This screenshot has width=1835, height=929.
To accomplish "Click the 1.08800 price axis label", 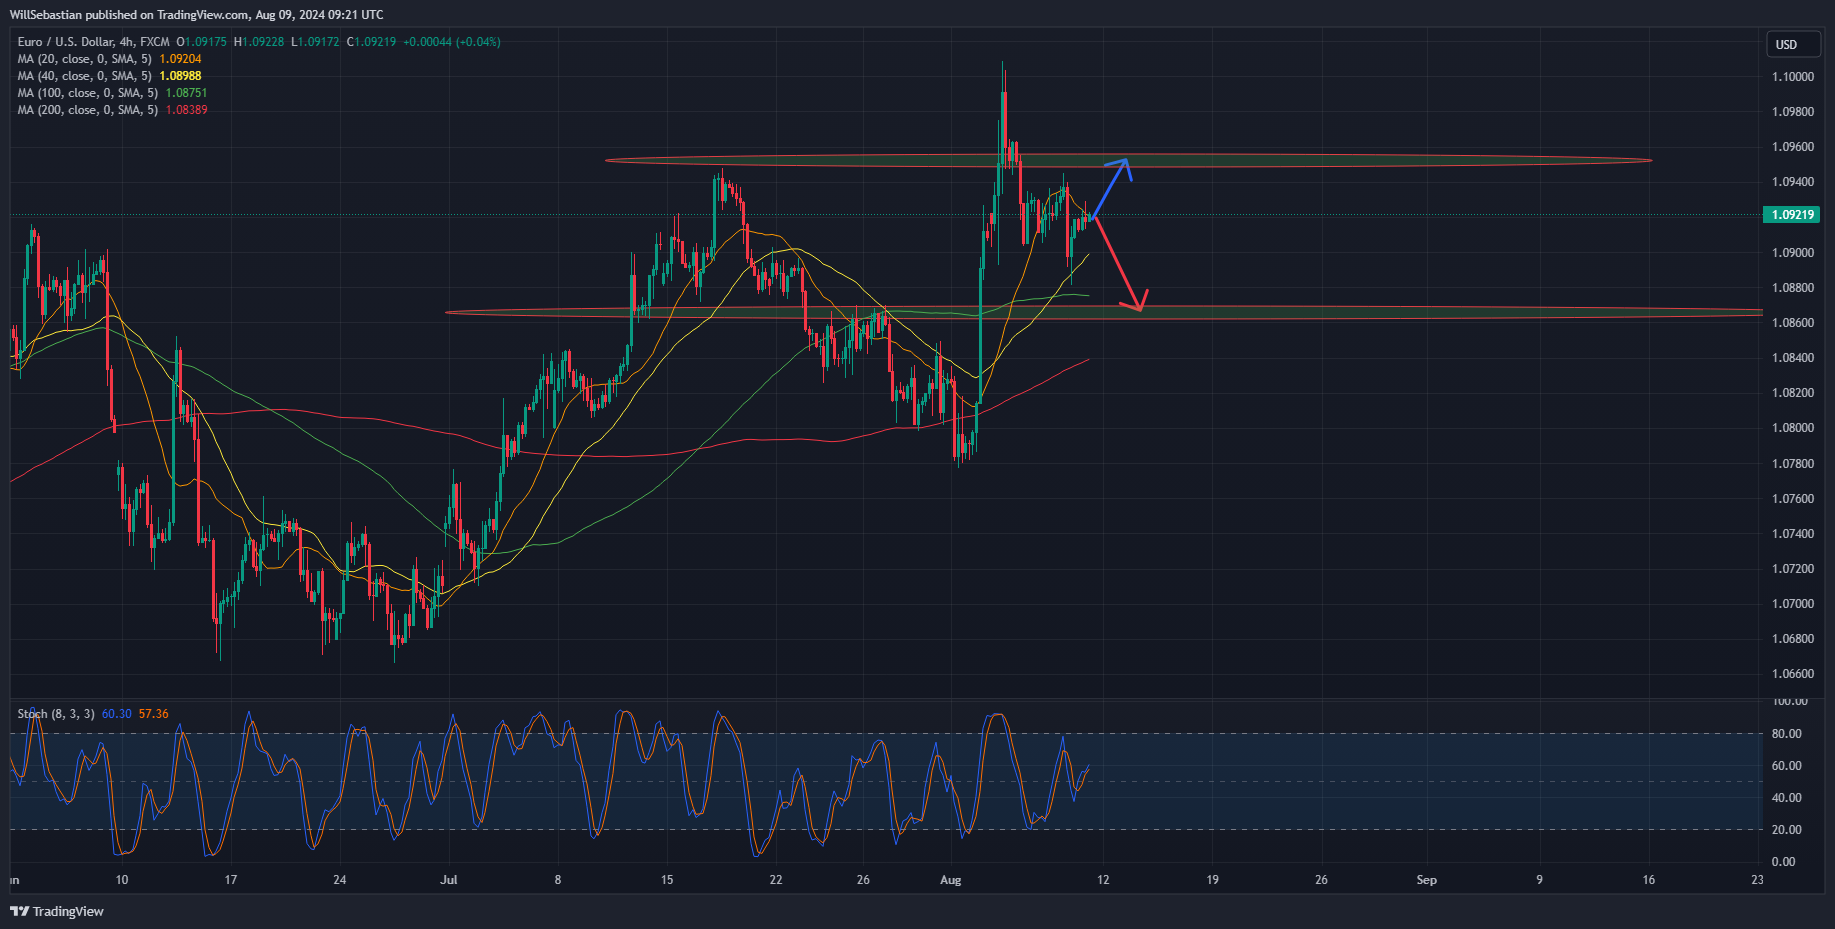I will point(1792,288).
